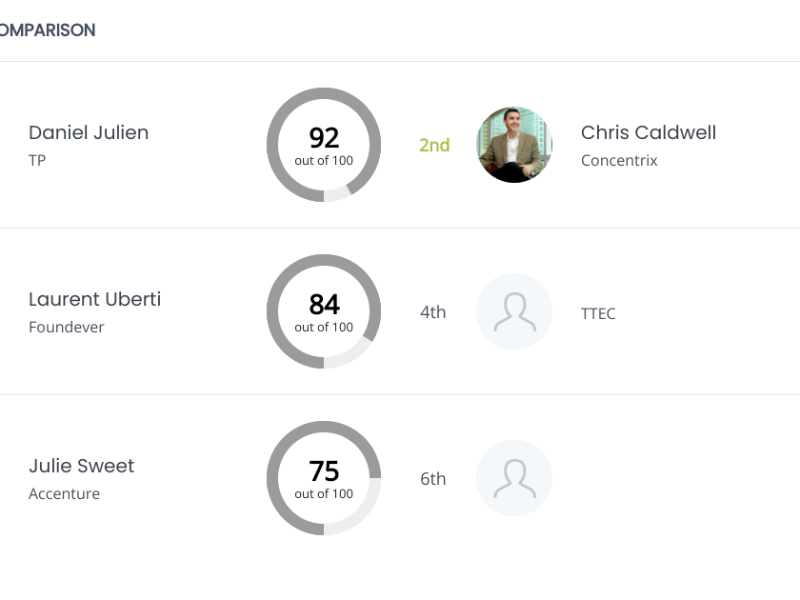Click the green 2nd rank label
The image size is (800, 600).
pyautogui.click(x=434, y=145)
